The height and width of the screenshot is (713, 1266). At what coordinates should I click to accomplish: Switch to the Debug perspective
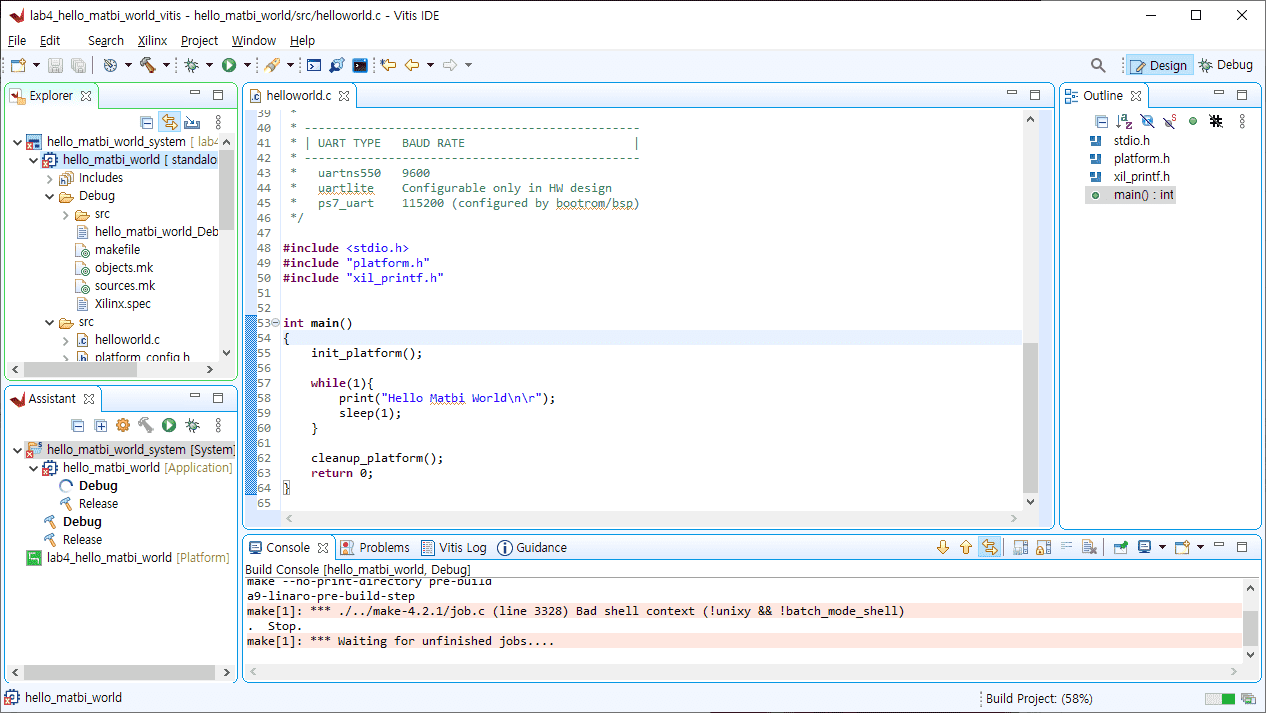click(1225, 65)
